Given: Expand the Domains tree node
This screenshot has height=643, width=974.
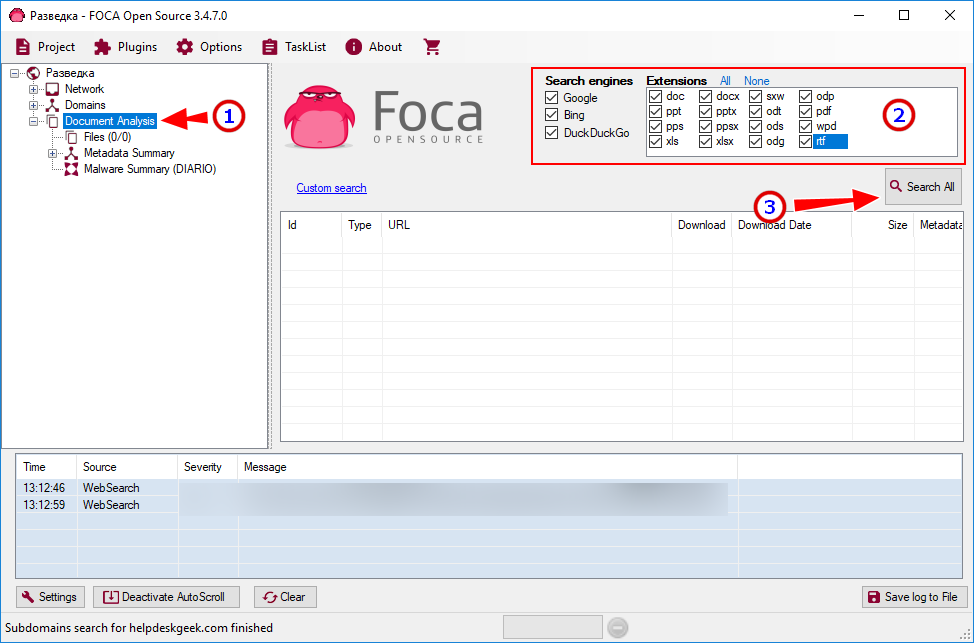Looking at the screenshot, I should click(34, 105).
